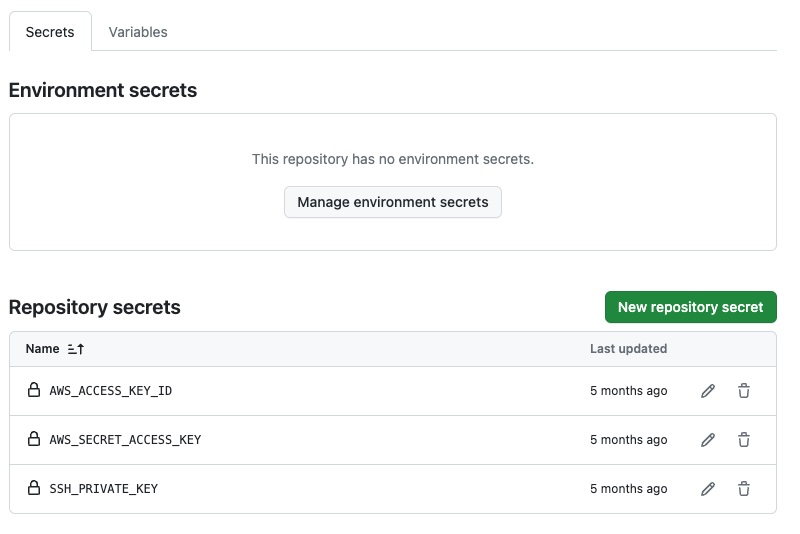Click the Last updated column header
The height and width of the screenshot is (534, 800).
pos(628,349)
